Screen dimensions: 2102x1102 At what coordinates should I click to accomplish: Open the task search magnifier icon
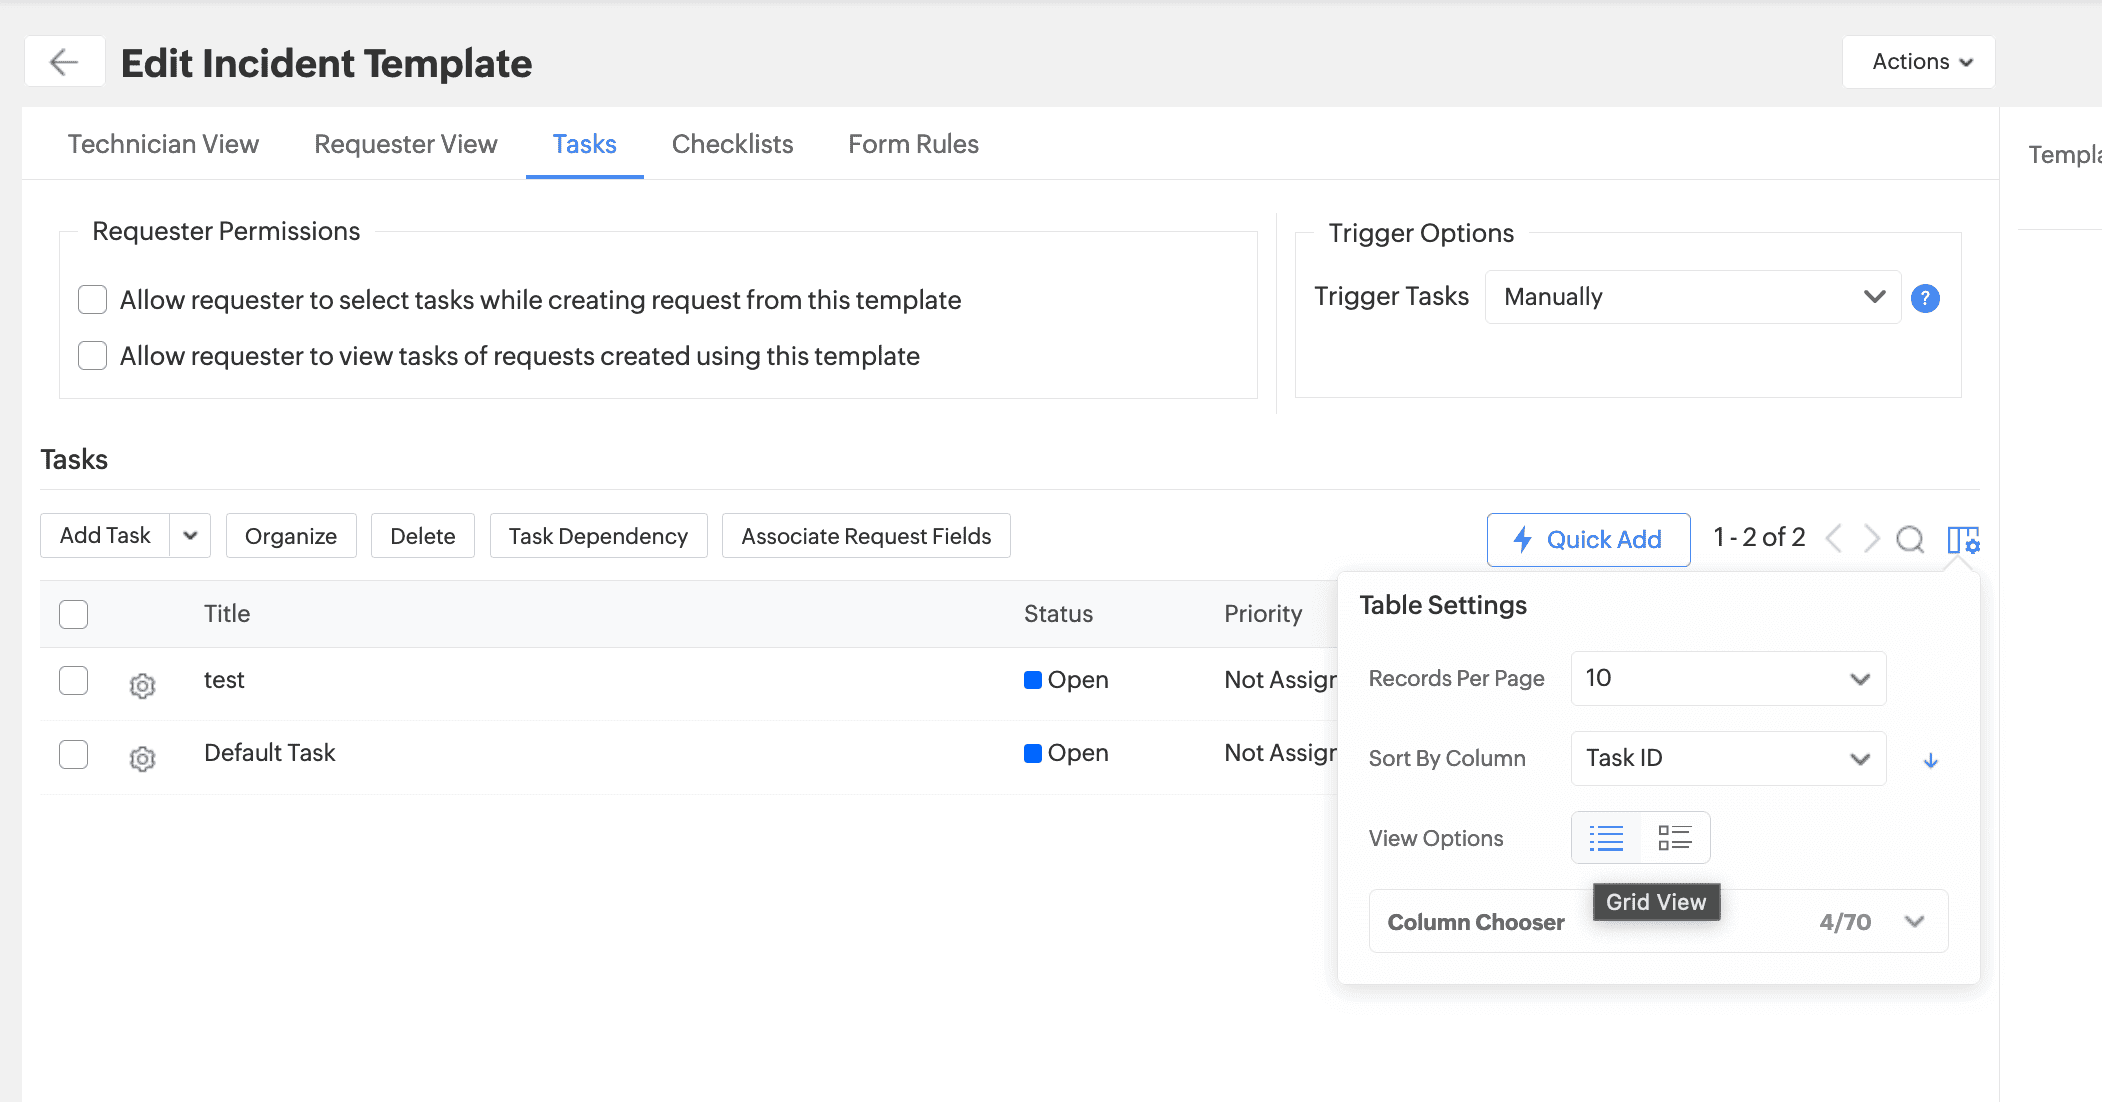click(x=1910, y=539)
